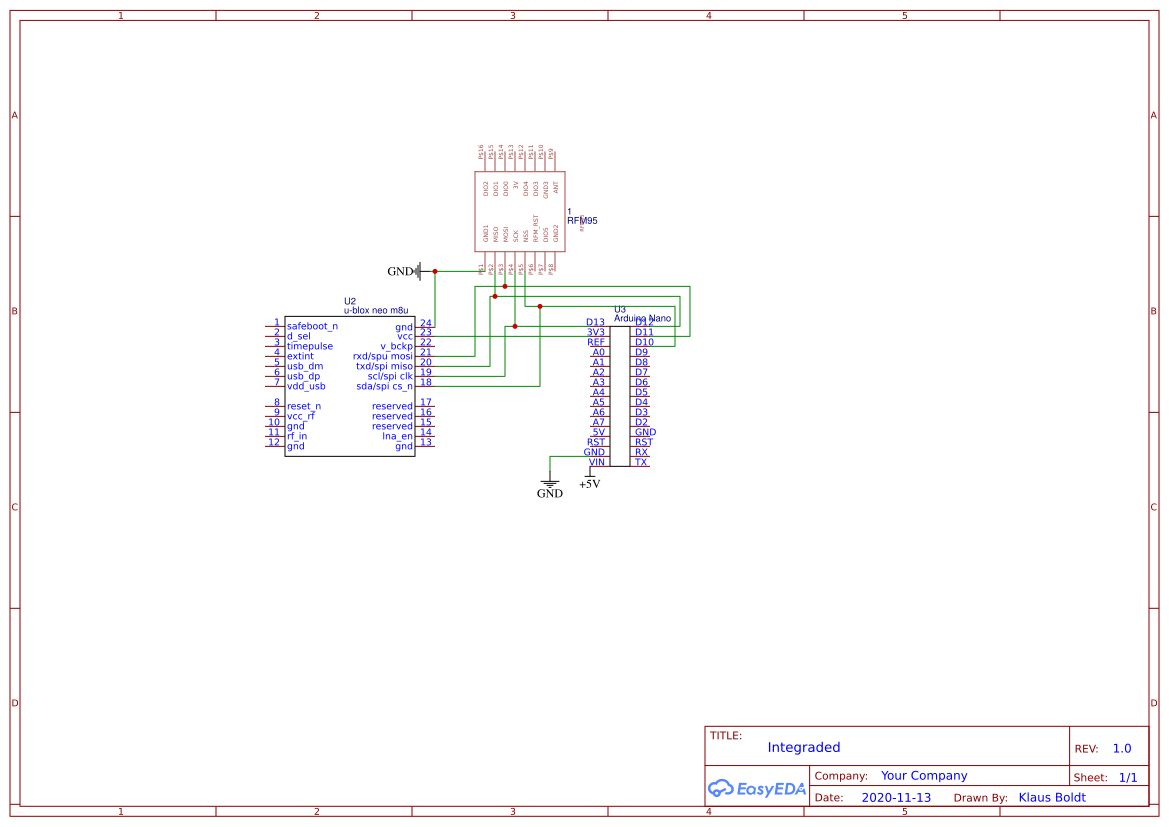The height and width of the screenshot is (827, 1169).
Task: Click the date field 2020-11-13
Action: tap(895, 797)
